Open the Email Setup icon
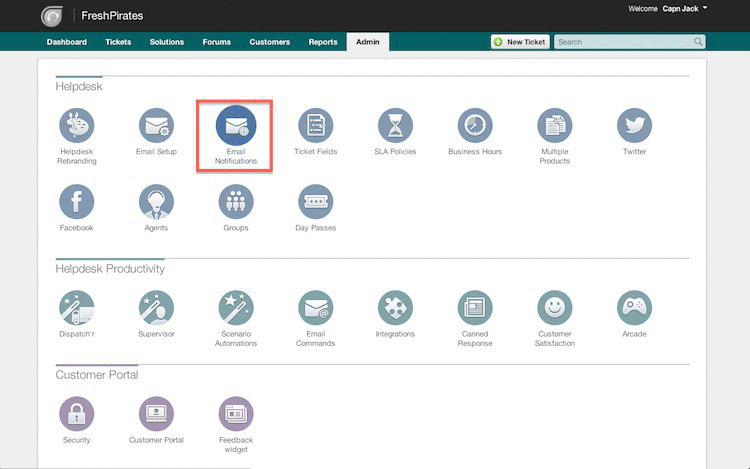This screenshot has height=469, width=750. click(x=156, y=126)
